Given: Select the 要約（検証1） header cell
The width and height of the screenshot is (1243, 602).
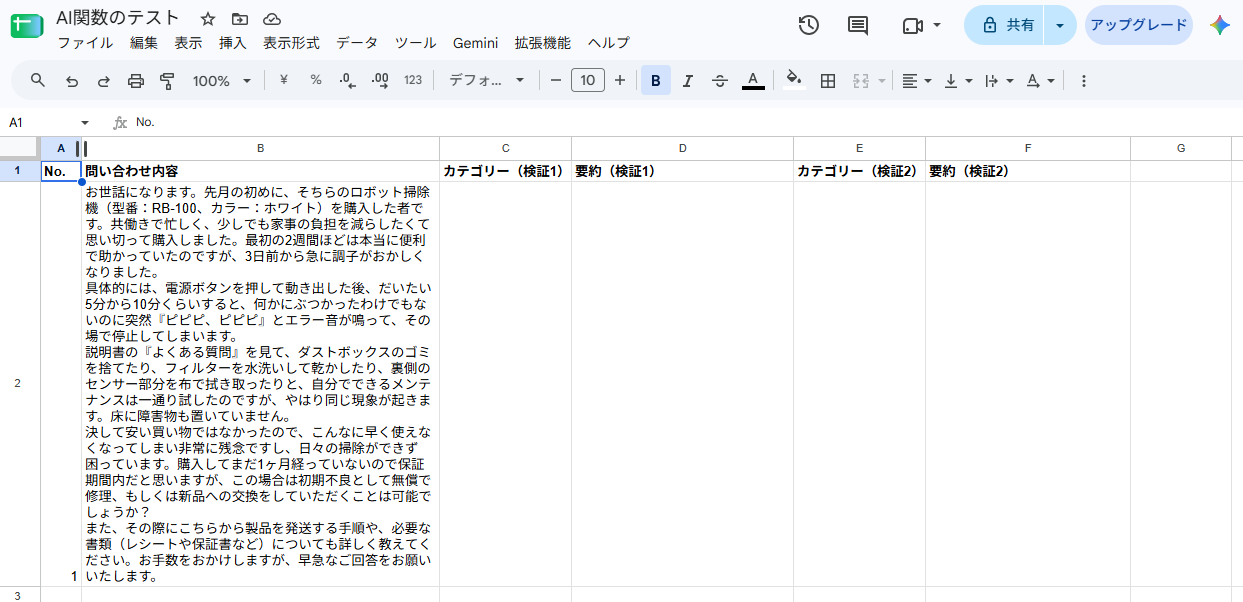Looking at the screenshot, I should [682, 171].
